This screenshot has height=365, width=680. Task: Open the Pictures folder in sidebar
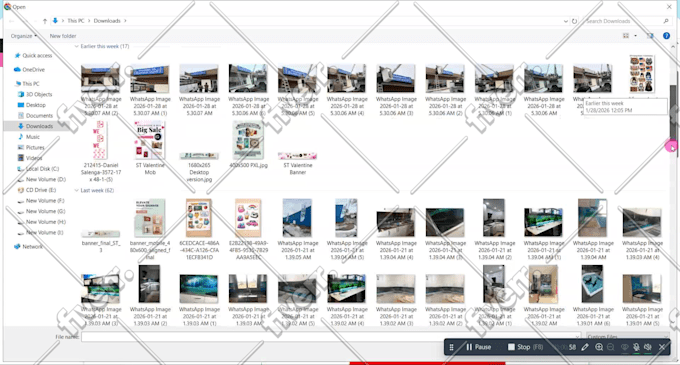pos(31,147)
